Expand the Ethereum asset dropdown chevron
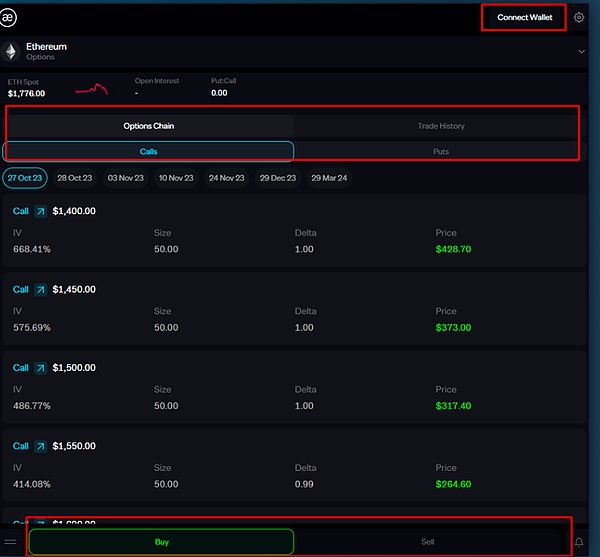The image size is (600, 557). click(x=581, y=51)
